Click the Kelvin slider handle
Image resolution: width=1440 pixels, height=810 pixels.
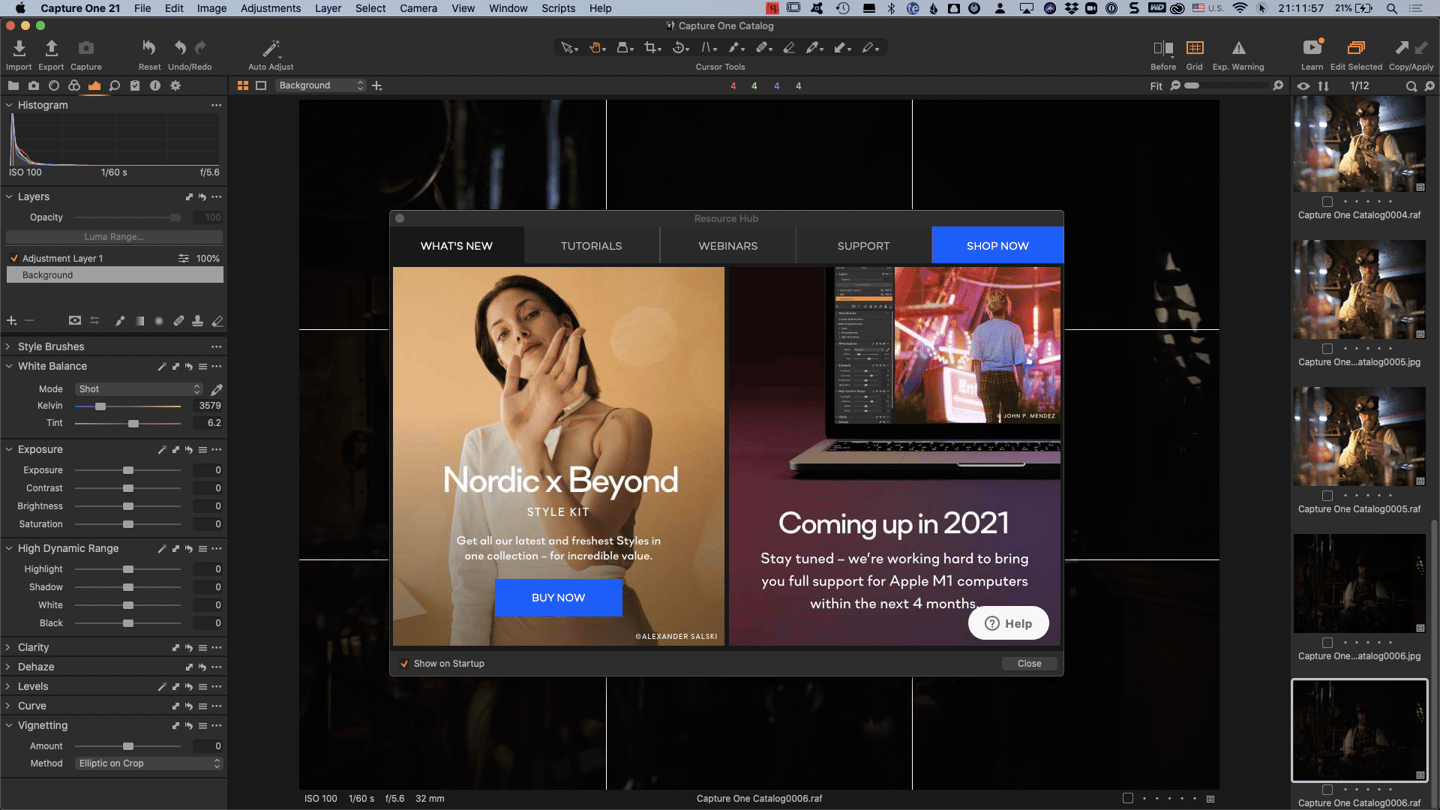[x=100, y=407]
